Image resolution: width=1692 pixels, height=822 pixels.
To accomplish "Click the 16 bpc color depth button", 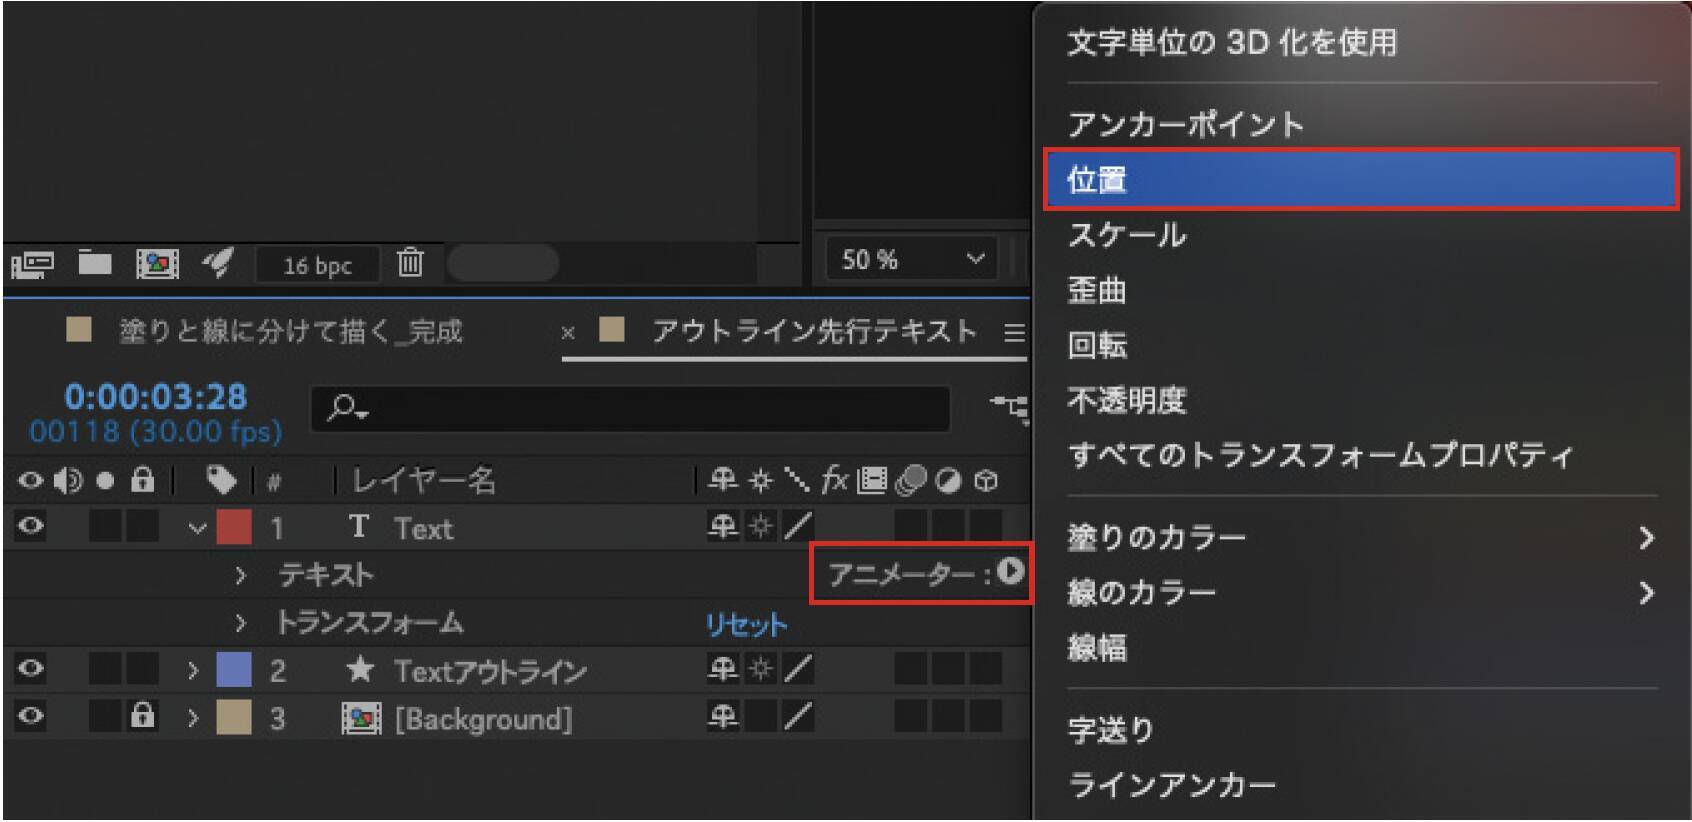I will click(x=317, y=265).
